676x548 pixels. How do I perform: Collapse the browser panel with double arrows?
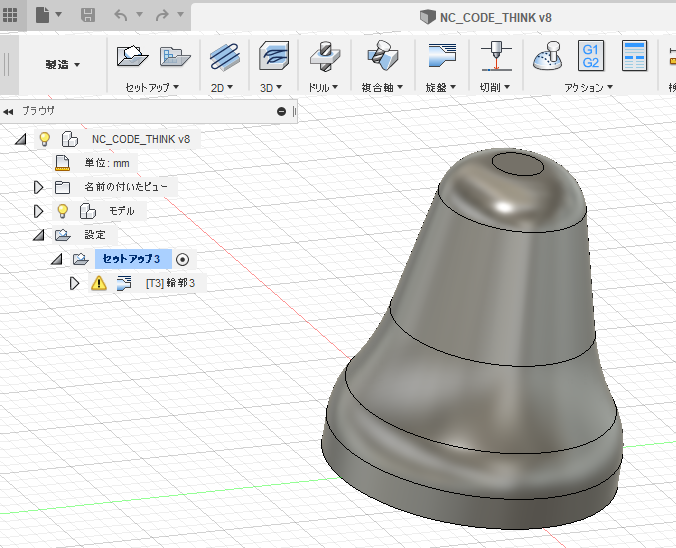8,112
